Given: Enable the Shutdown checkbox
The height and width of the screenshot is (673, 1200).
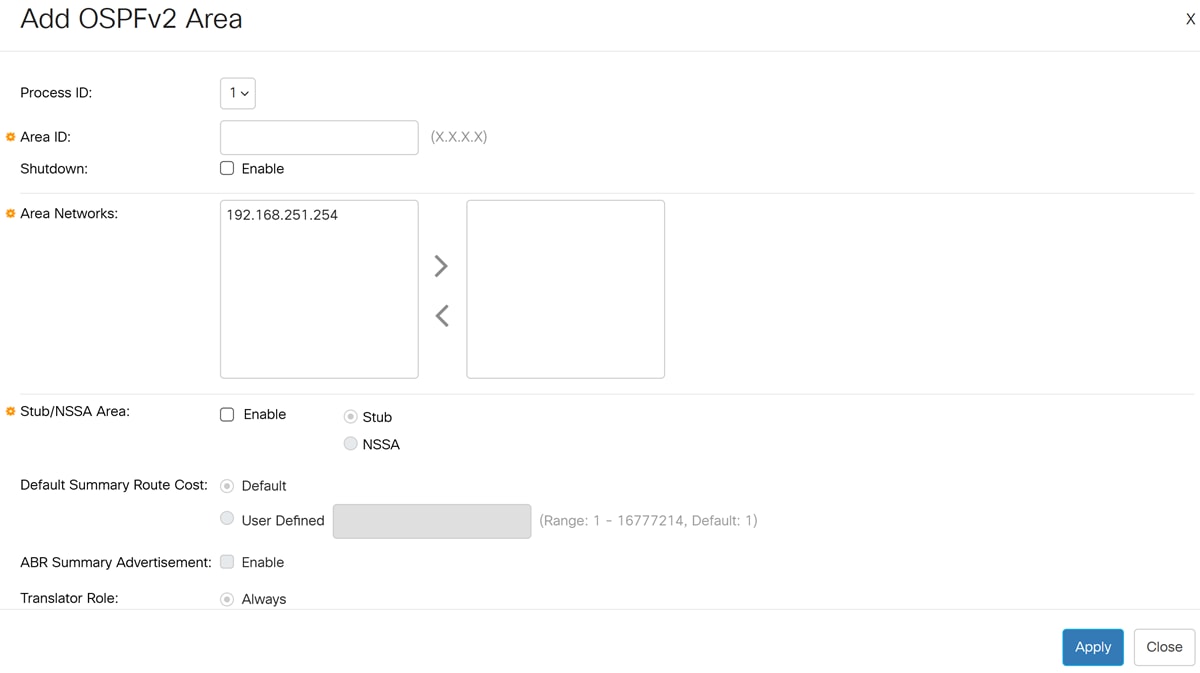Looking at the screenshot, I should (x=227, y=168).
